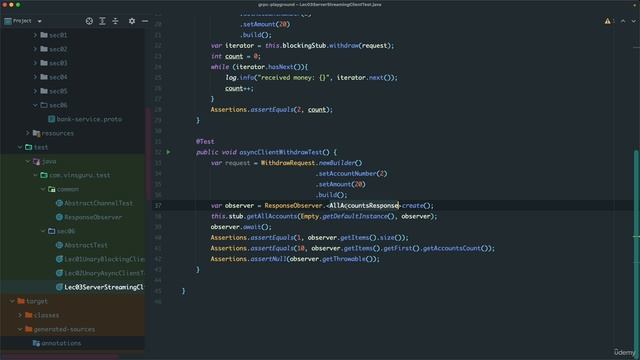
Task: Click the hasNext call in while loop
Action: tap(280, 67)
